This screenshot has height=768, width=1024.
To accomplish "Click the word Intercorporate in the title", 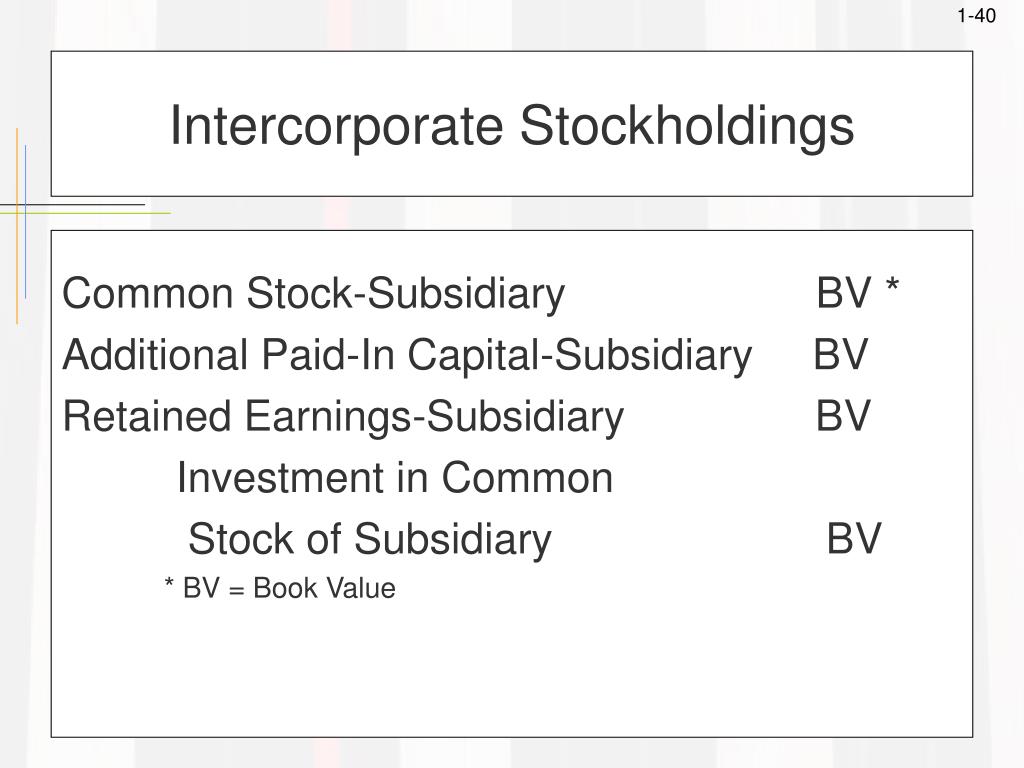I will pyautogui.click(x=336, y=126).
